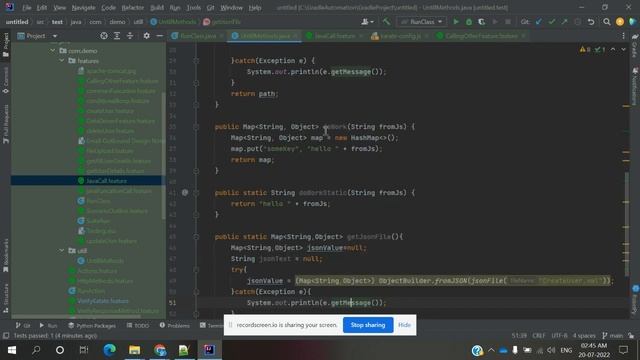Open the Refactor menu
640x360 pixels.
133,8
